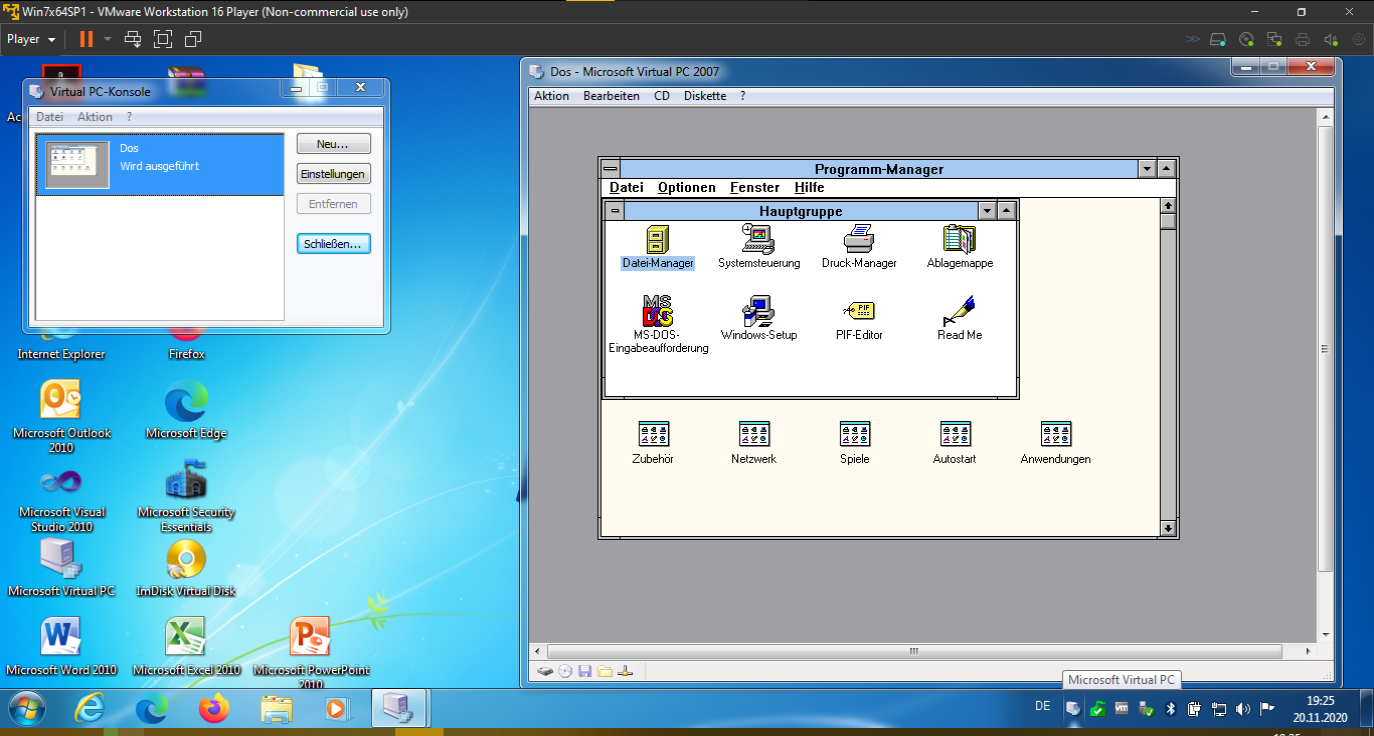Screen dimensions: 1374x736
Task: Click shared folder icon in Virtual PC status bar
Action: [x=605, y=672]
